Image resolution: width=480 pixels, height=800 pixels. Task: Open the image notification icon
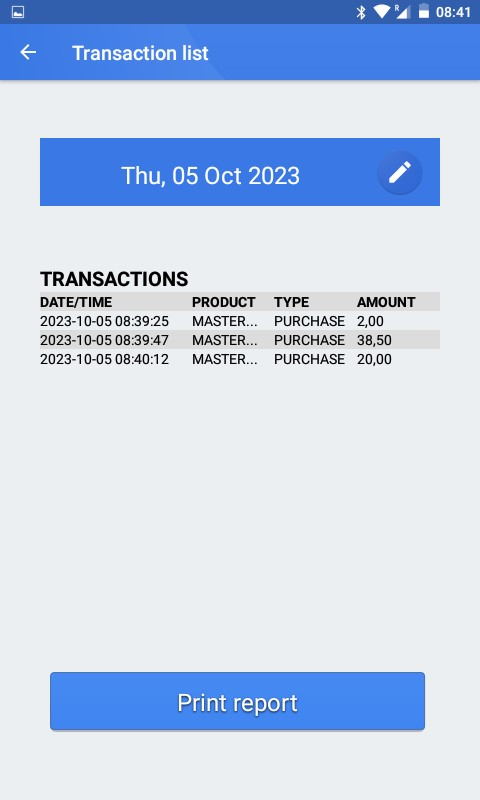tap(18, 12)
